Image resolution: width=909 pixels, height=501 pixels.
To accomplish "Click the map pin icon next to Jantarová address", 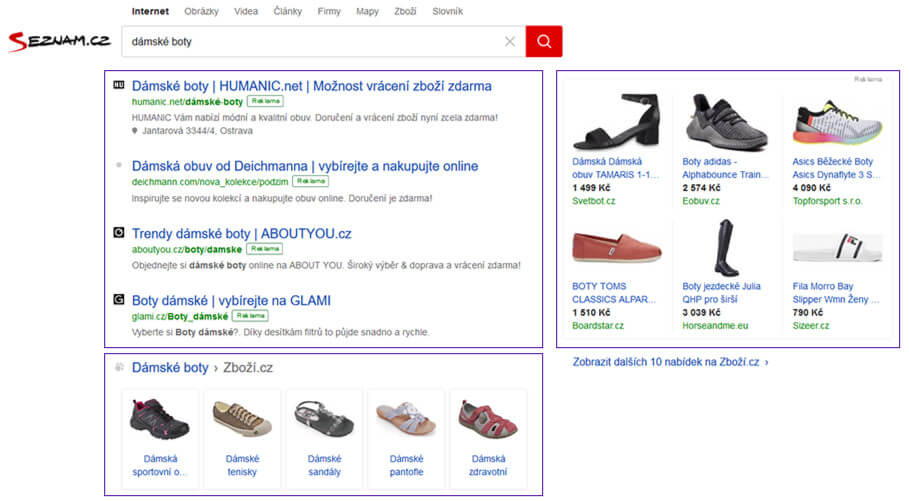I will pos(134,131).
